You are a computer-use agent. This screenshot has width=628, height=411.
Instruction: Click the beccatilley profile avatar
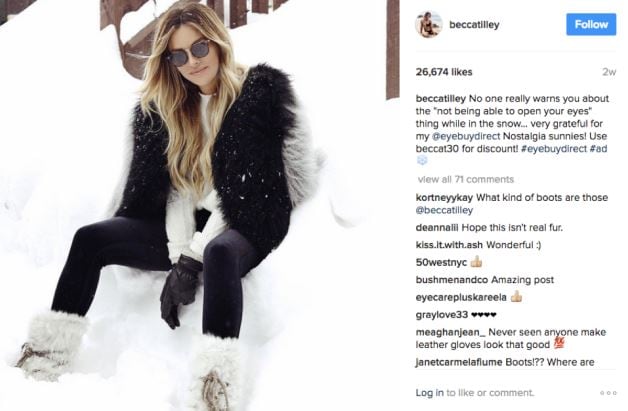[x=429, y=24]
